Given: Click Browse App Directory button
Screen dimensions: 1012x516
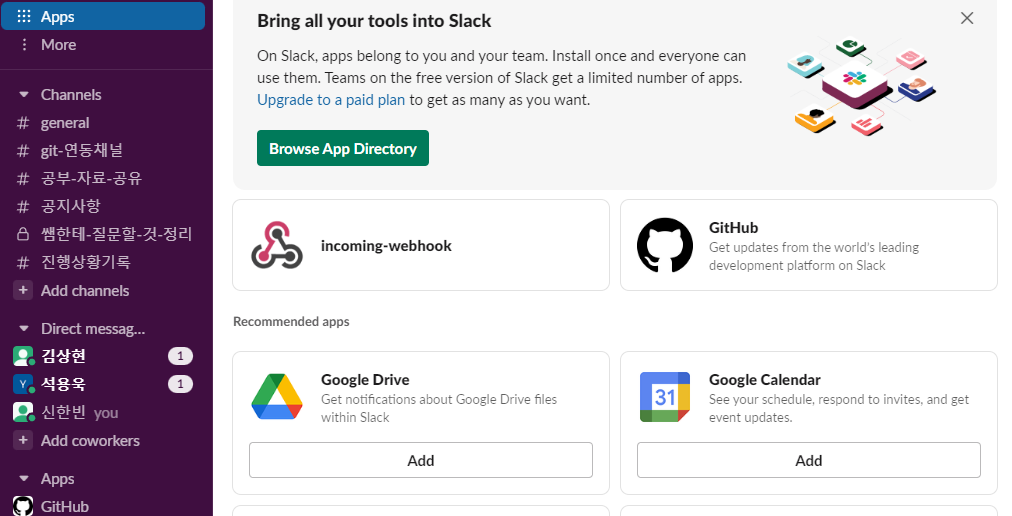Looking at the screenshot, I should [x=343, y=148].
